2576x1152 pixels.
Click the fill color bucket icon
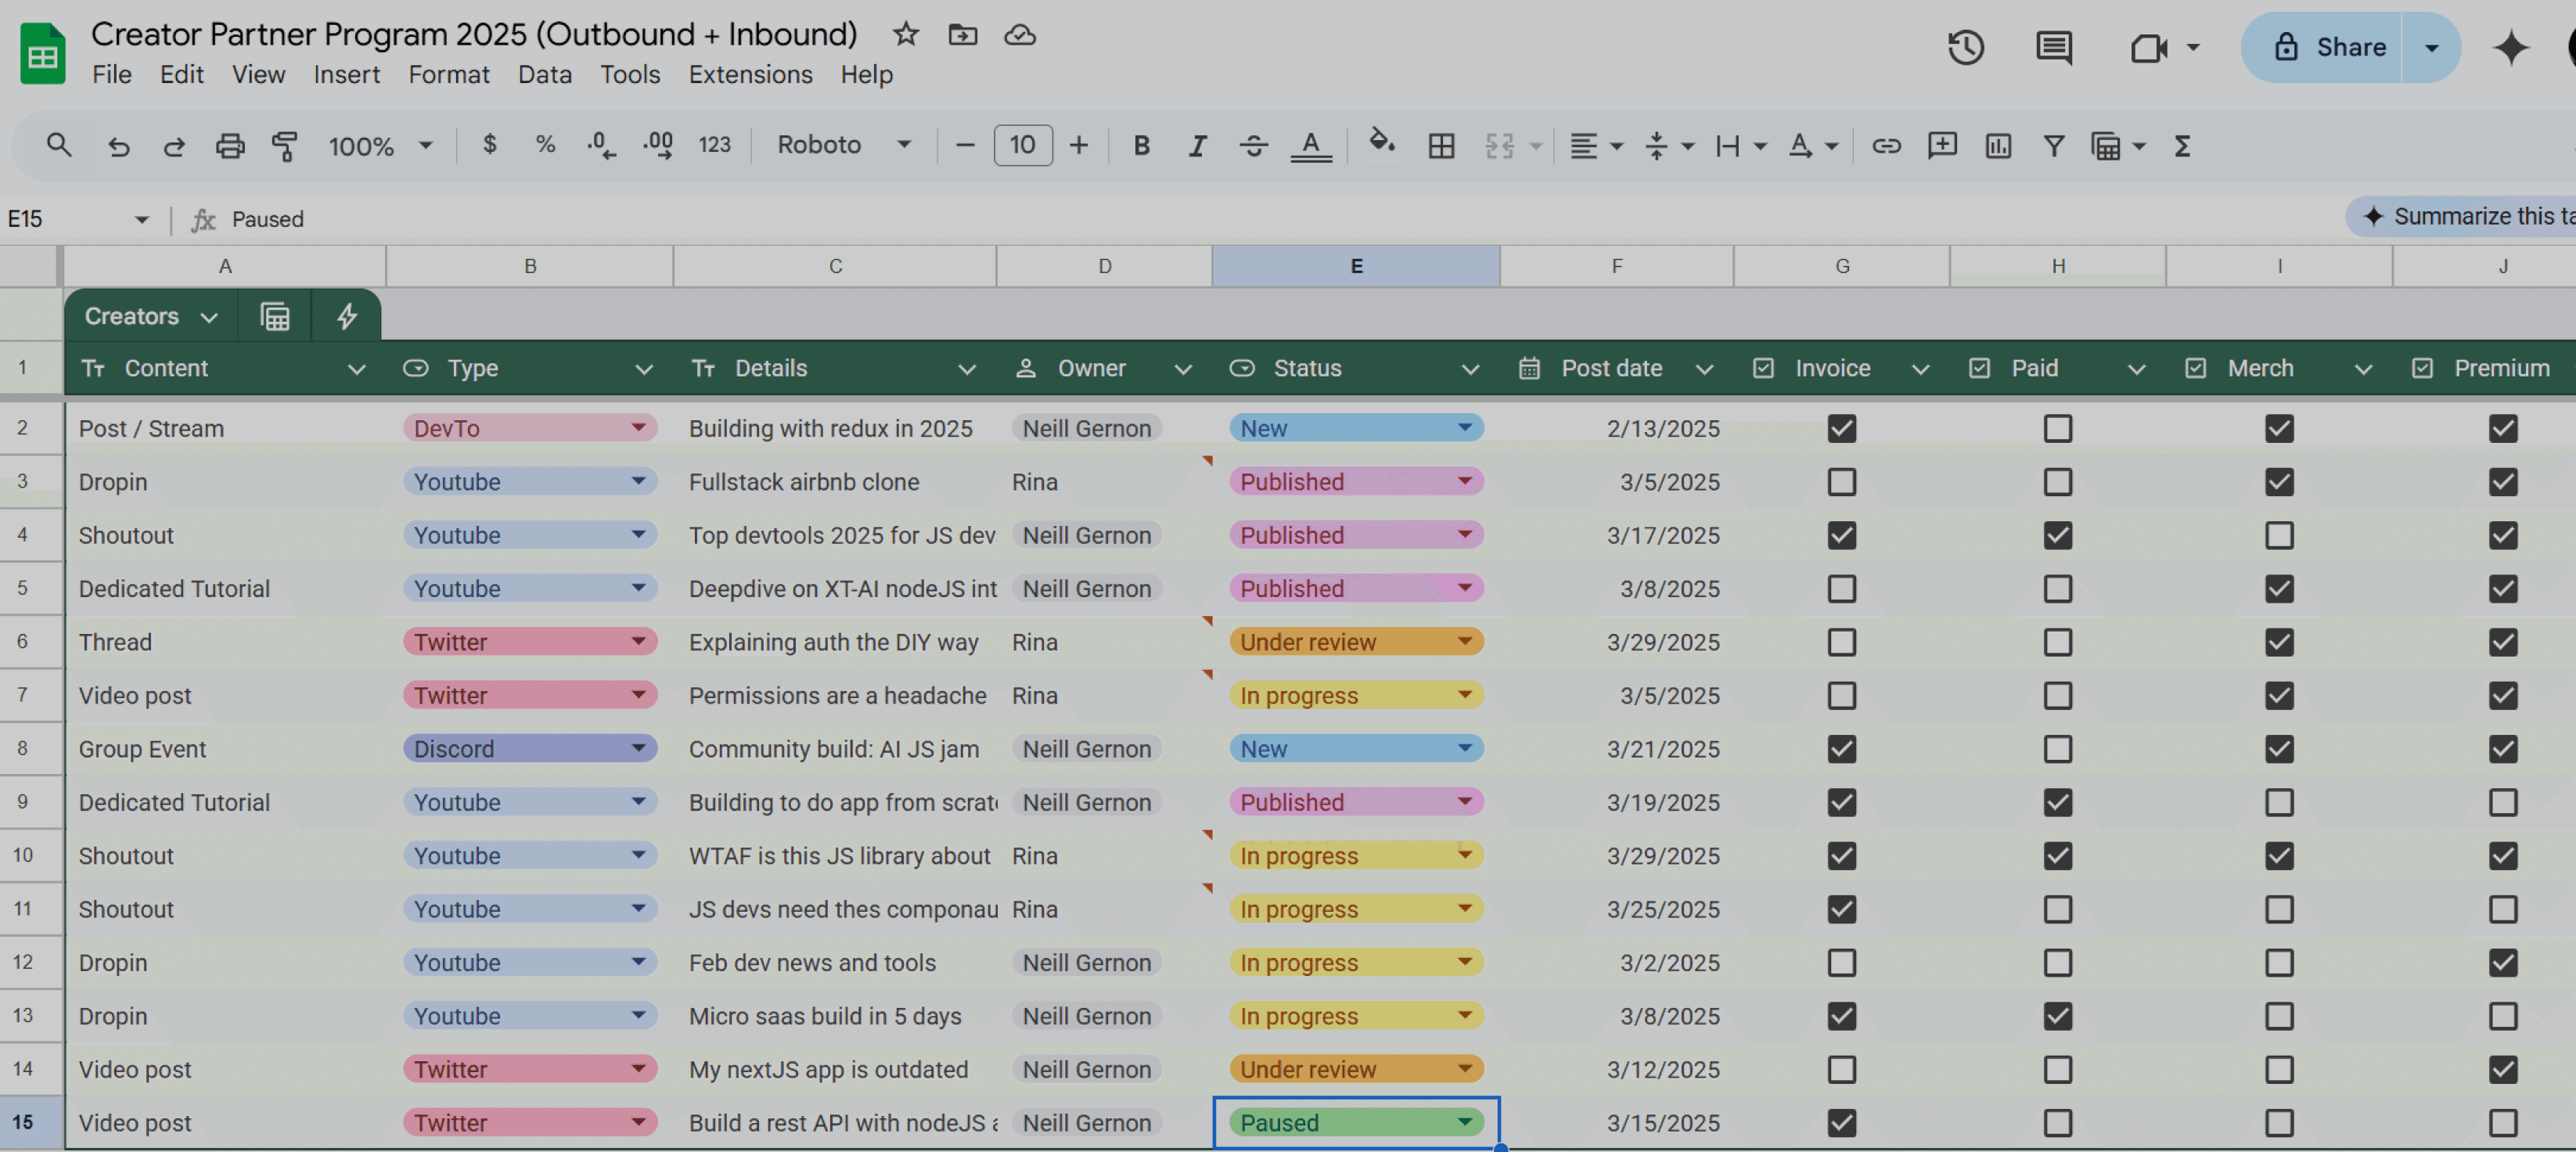[x=1381, y=144]
